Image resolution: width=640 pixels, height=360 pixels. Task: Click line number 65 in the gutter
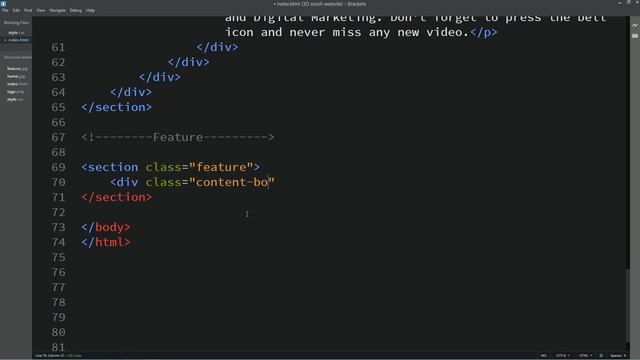point(58,107)
